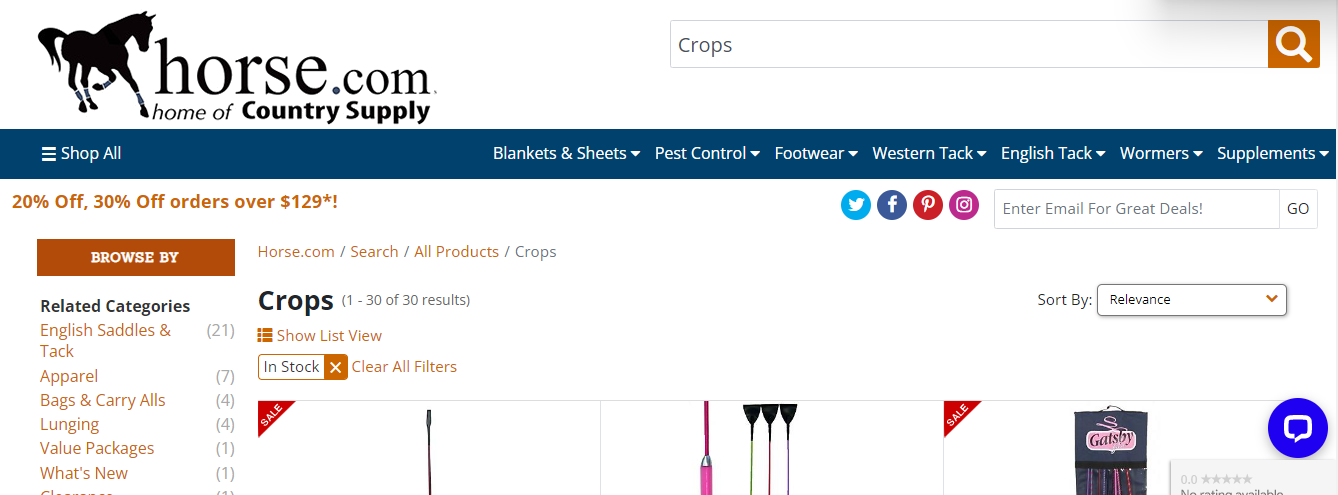Select English Saddles & Tack category
Viewport: 1338px width, 495px height.
[x=105, y=340]
